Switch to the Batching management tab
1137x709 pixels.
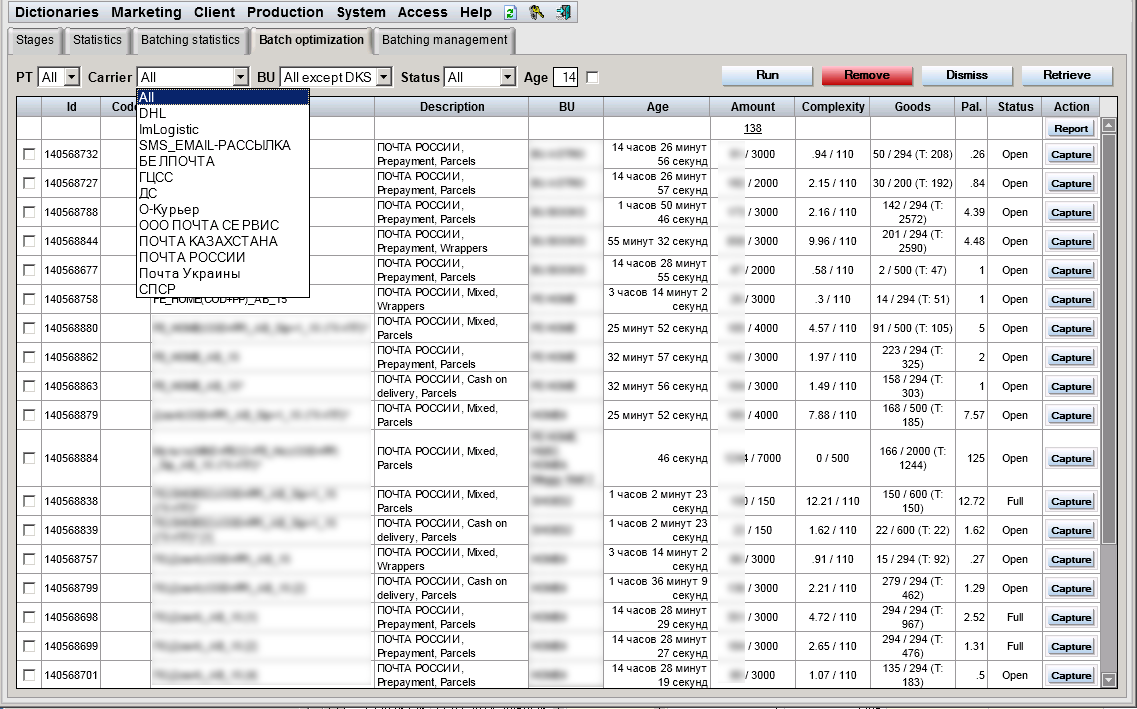point(445,40)
